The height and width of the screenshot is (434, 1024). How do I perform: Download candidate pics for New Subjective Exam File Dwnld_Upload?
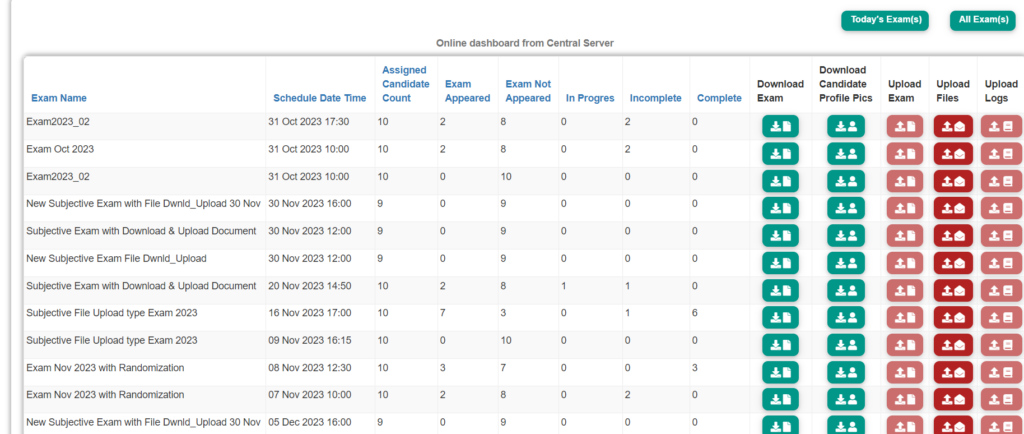(x=846, y=263)
